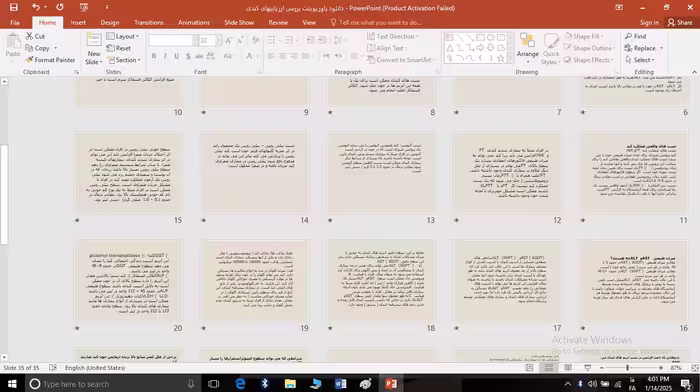Open the Shape Effects dropdown
Image resolution: width=700 pixels, height=392 pixels.
pos(589,60)
